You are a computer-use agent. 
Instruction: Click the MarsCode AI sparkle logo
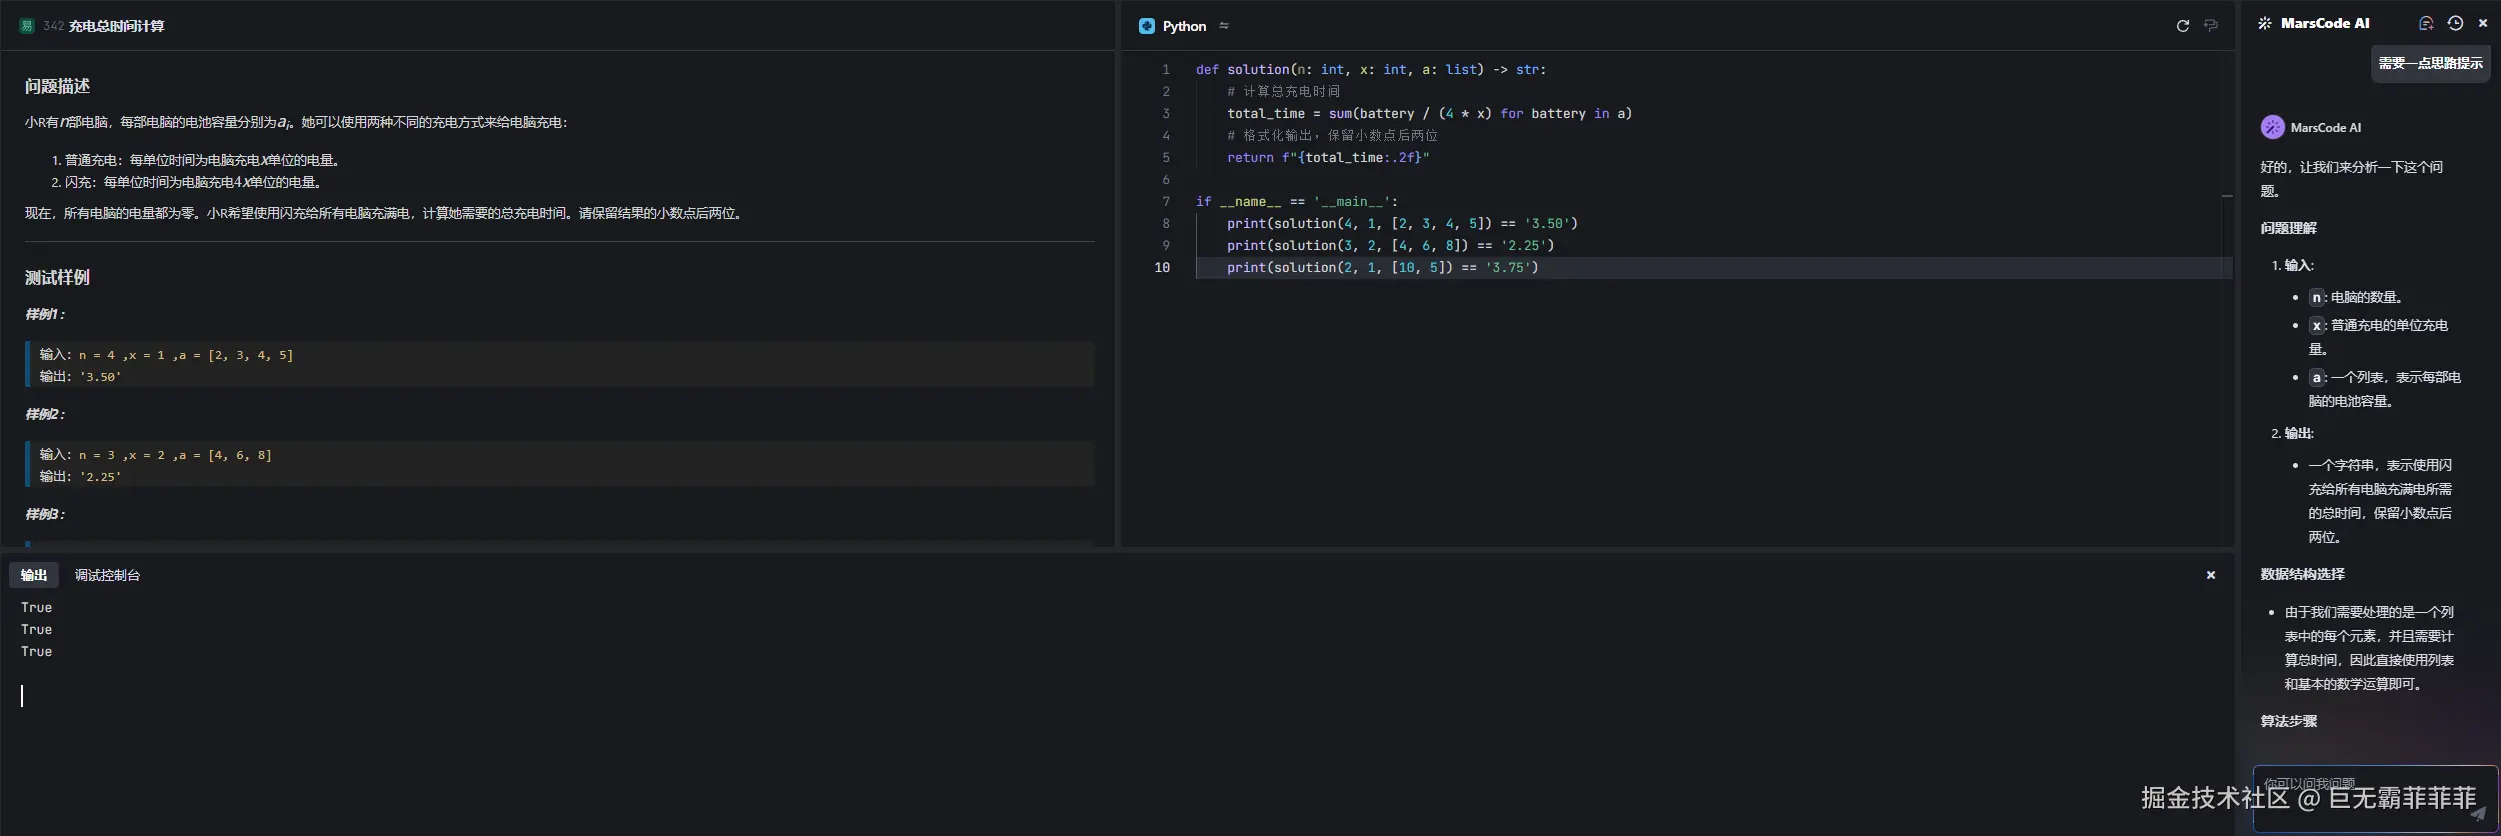pos(2265,23)
